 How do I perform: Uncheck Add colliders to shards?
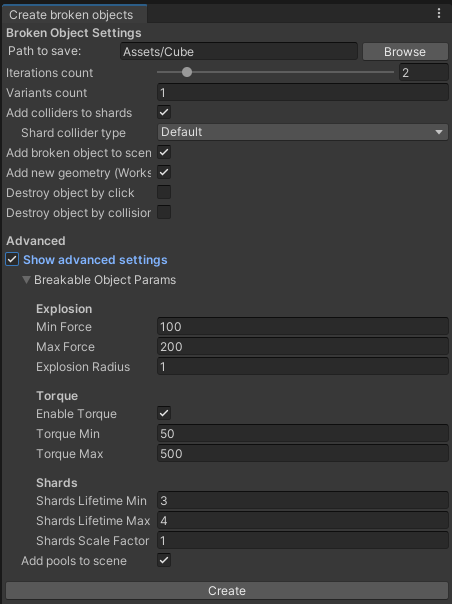pyautogui.click(x=164, y=112)
